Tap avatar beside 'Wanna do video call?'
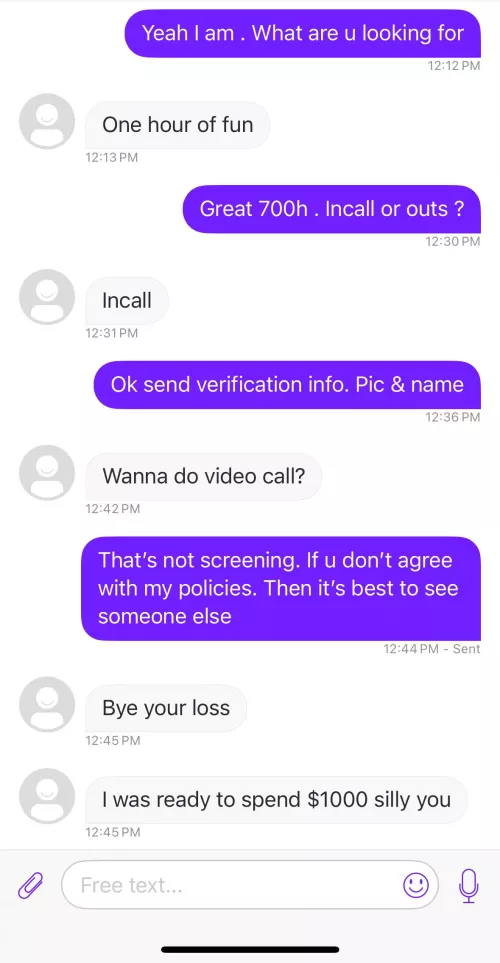 [x=47, y=473]
